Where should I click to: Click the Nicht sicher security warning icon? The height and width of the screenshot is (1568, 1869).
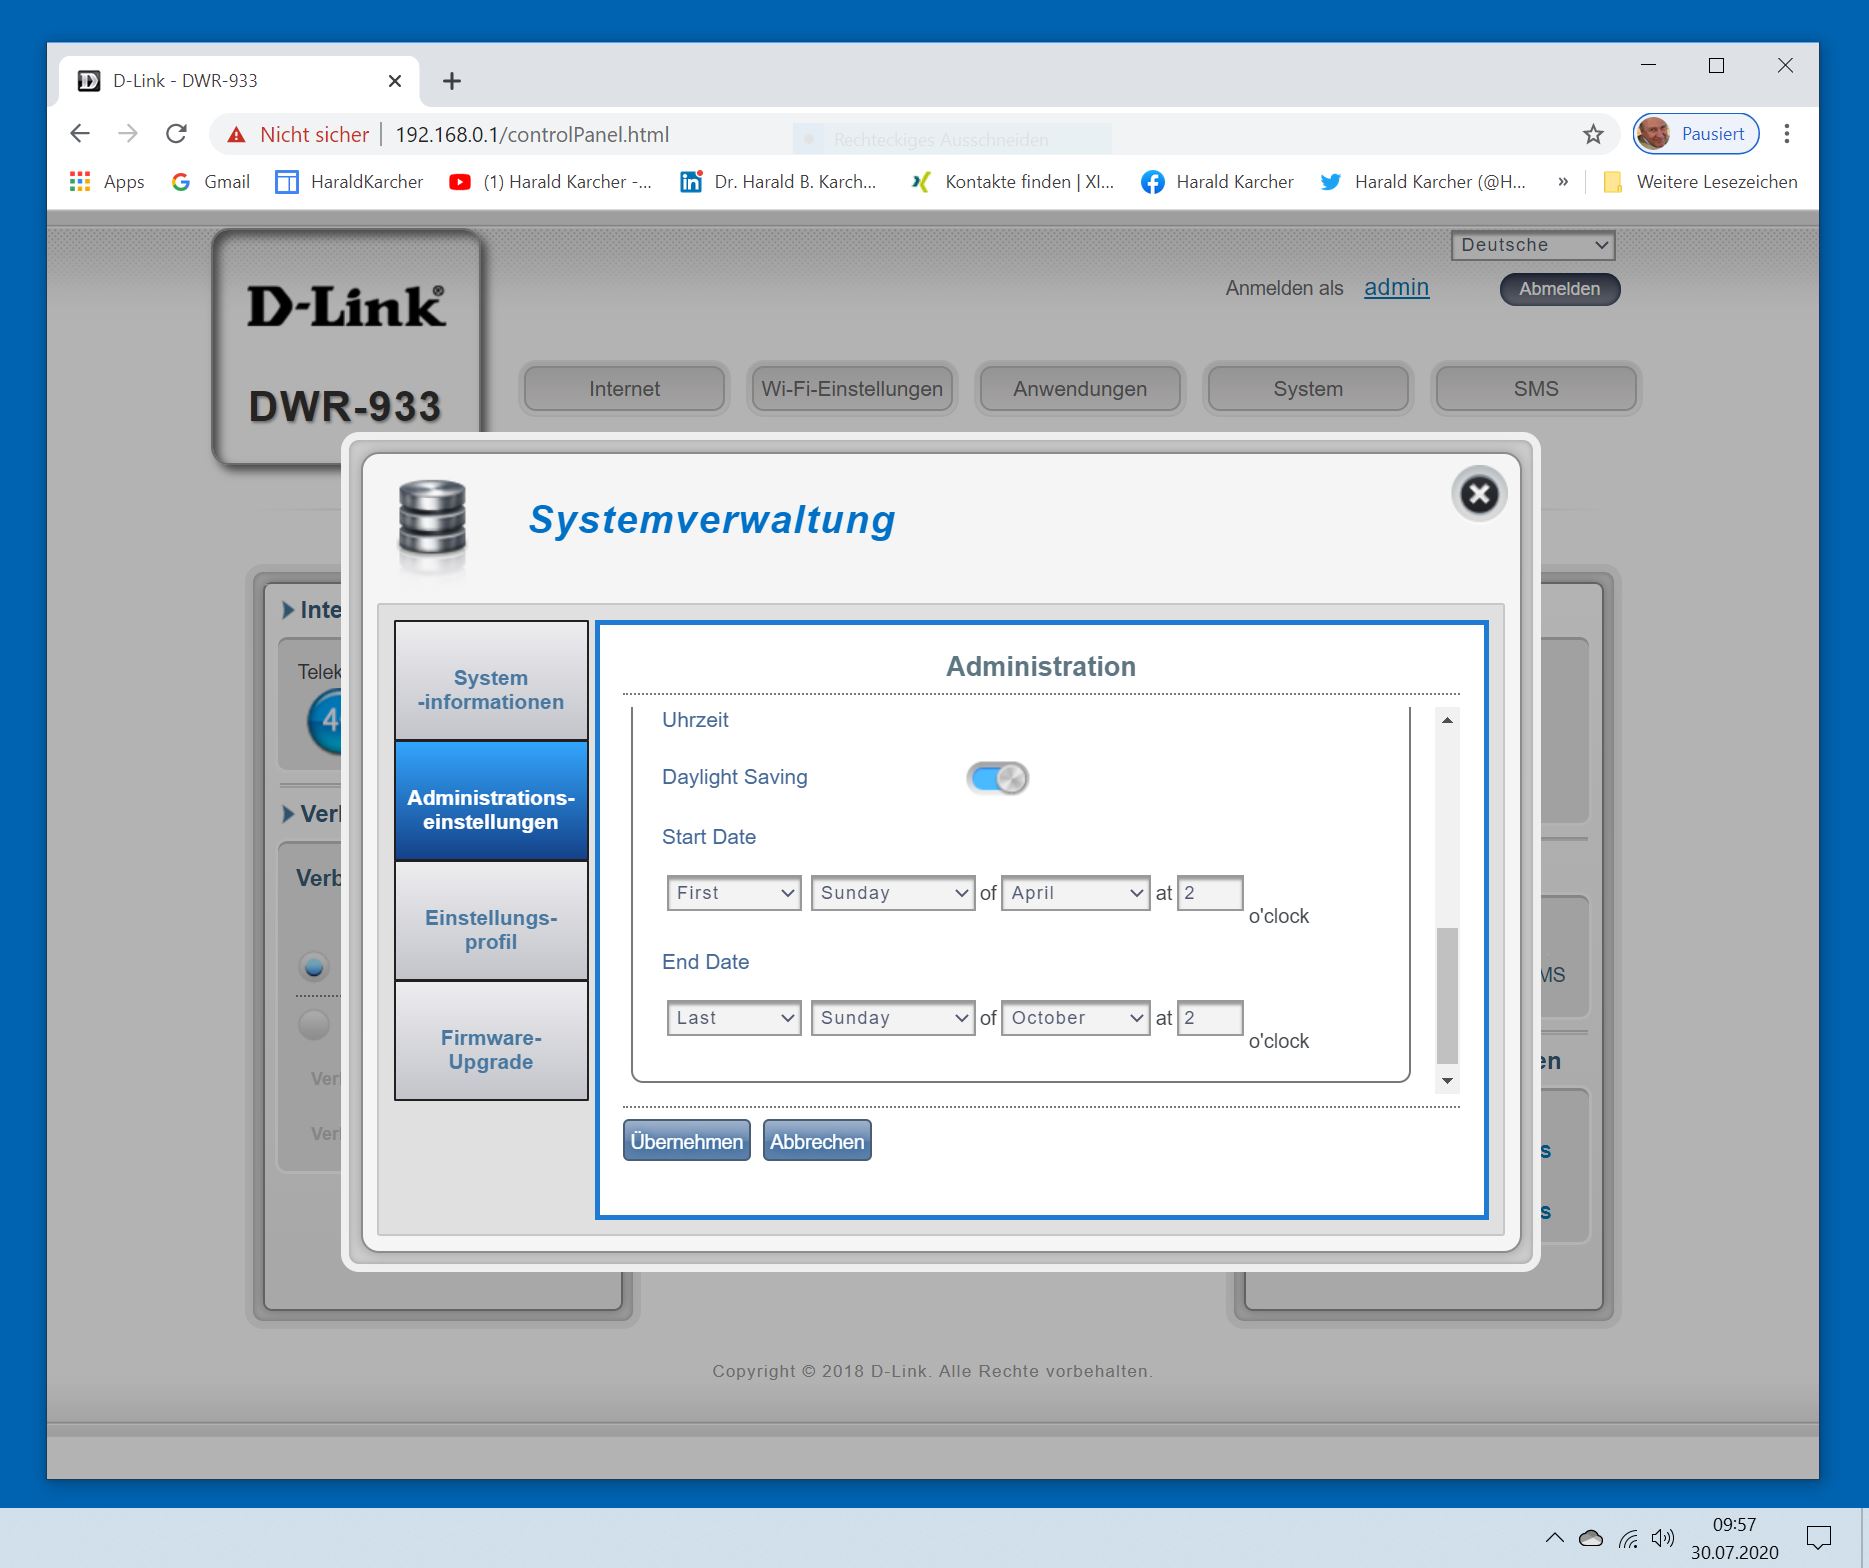pos(237,135)
